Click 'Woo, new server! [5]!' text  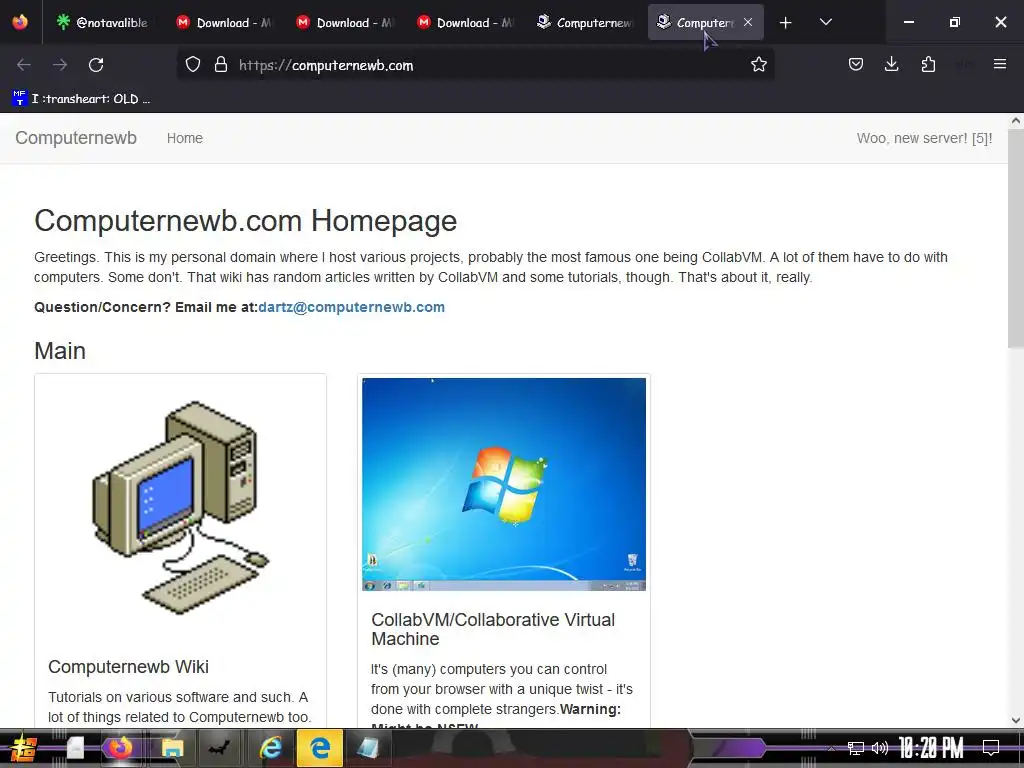(924, 138)
